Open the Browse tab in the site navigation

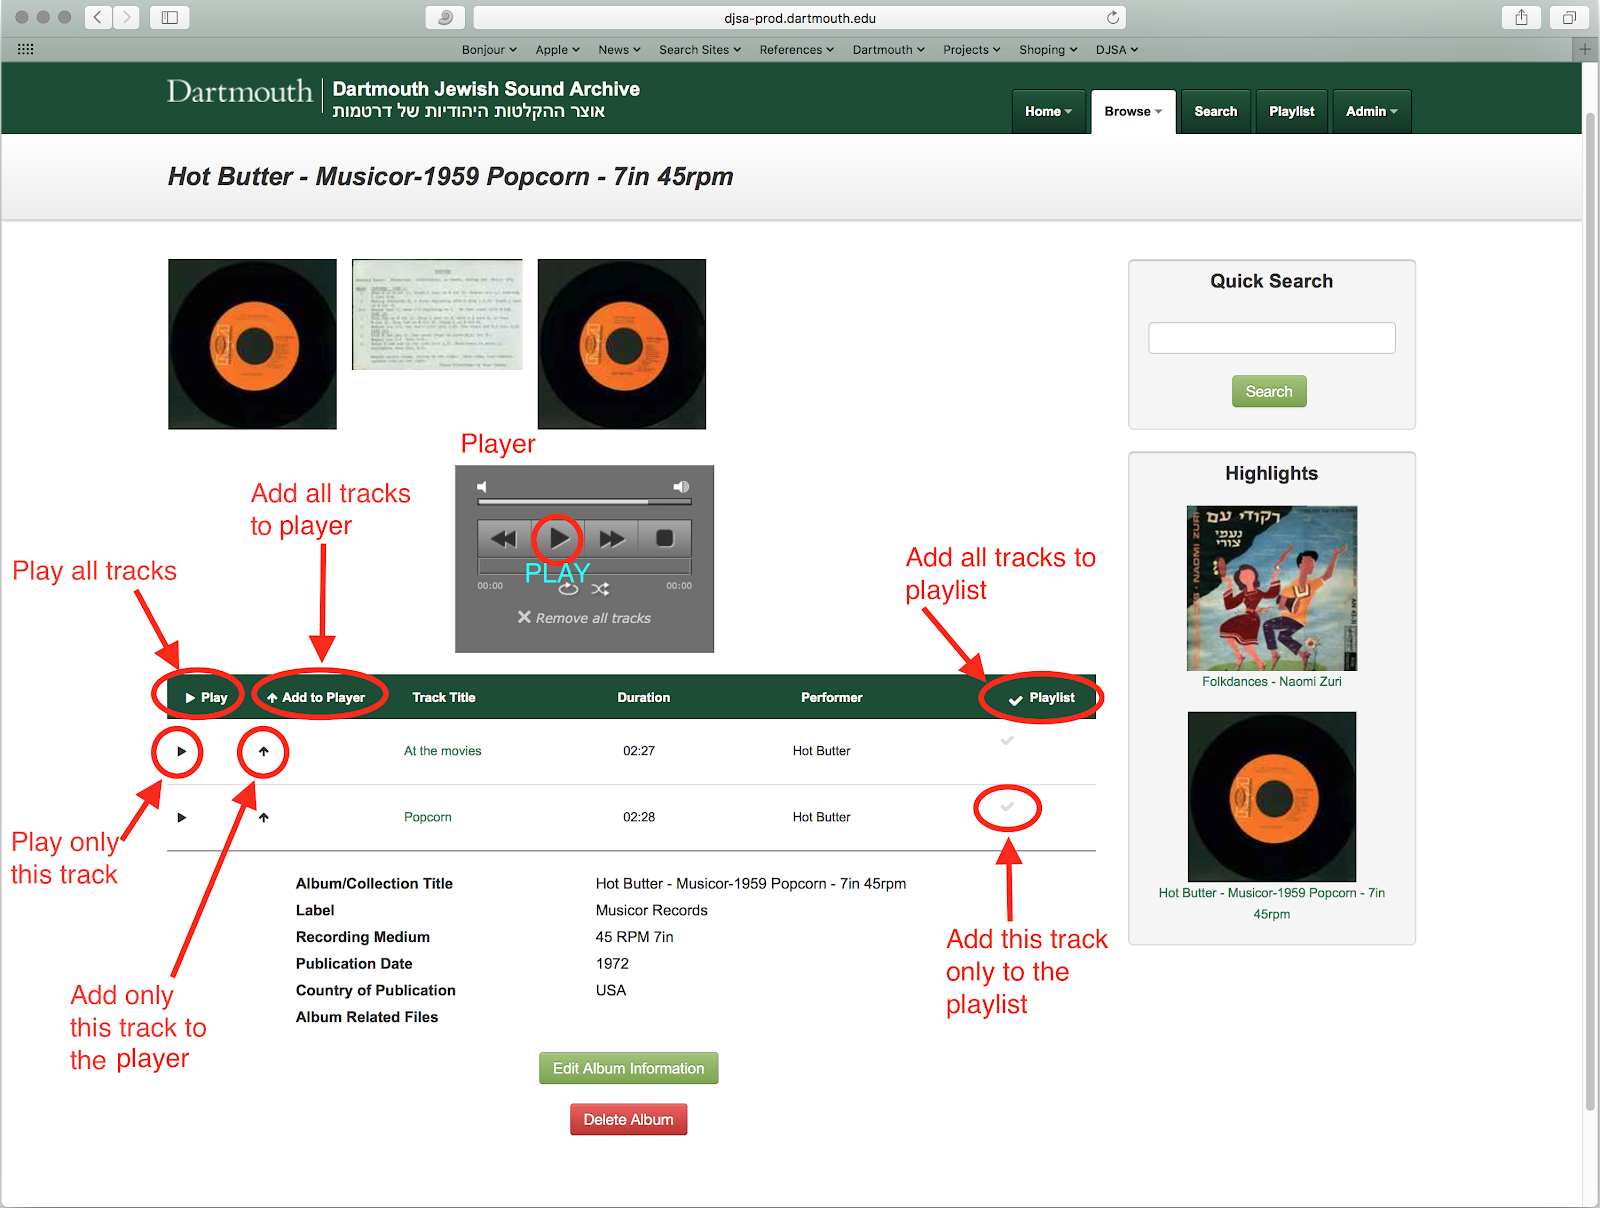pos(1133,111)
